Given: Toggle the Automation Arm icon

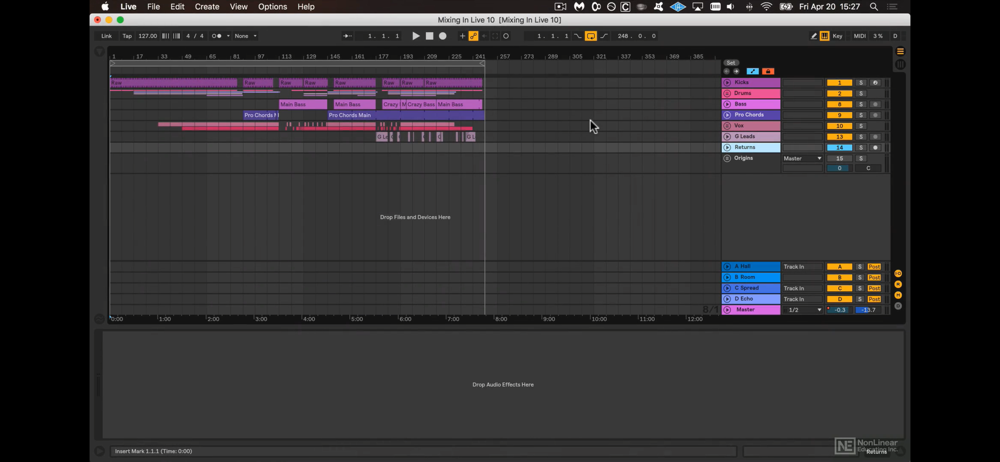Looking at the screenshot, I should tap(473, 36).
